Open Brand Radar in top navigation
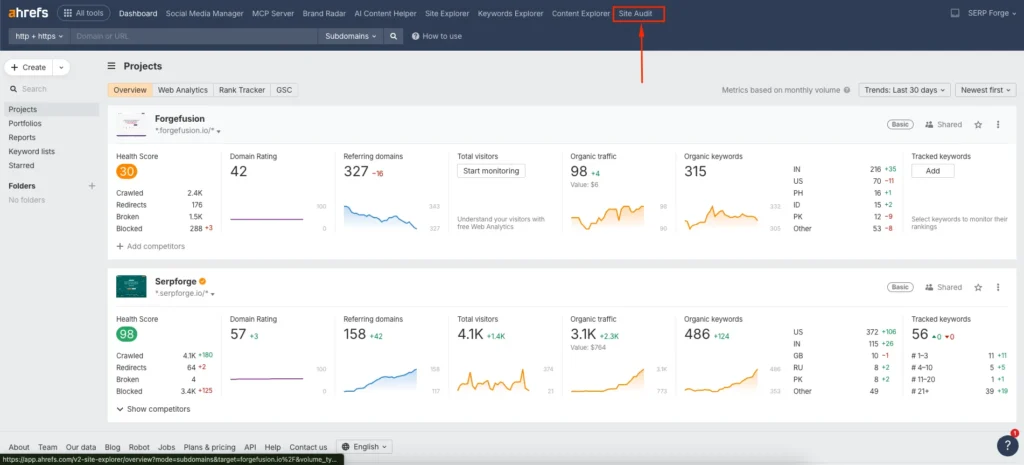Image resolution: width=1024 pixels, height=465 pixels. [x=325, y=13]
